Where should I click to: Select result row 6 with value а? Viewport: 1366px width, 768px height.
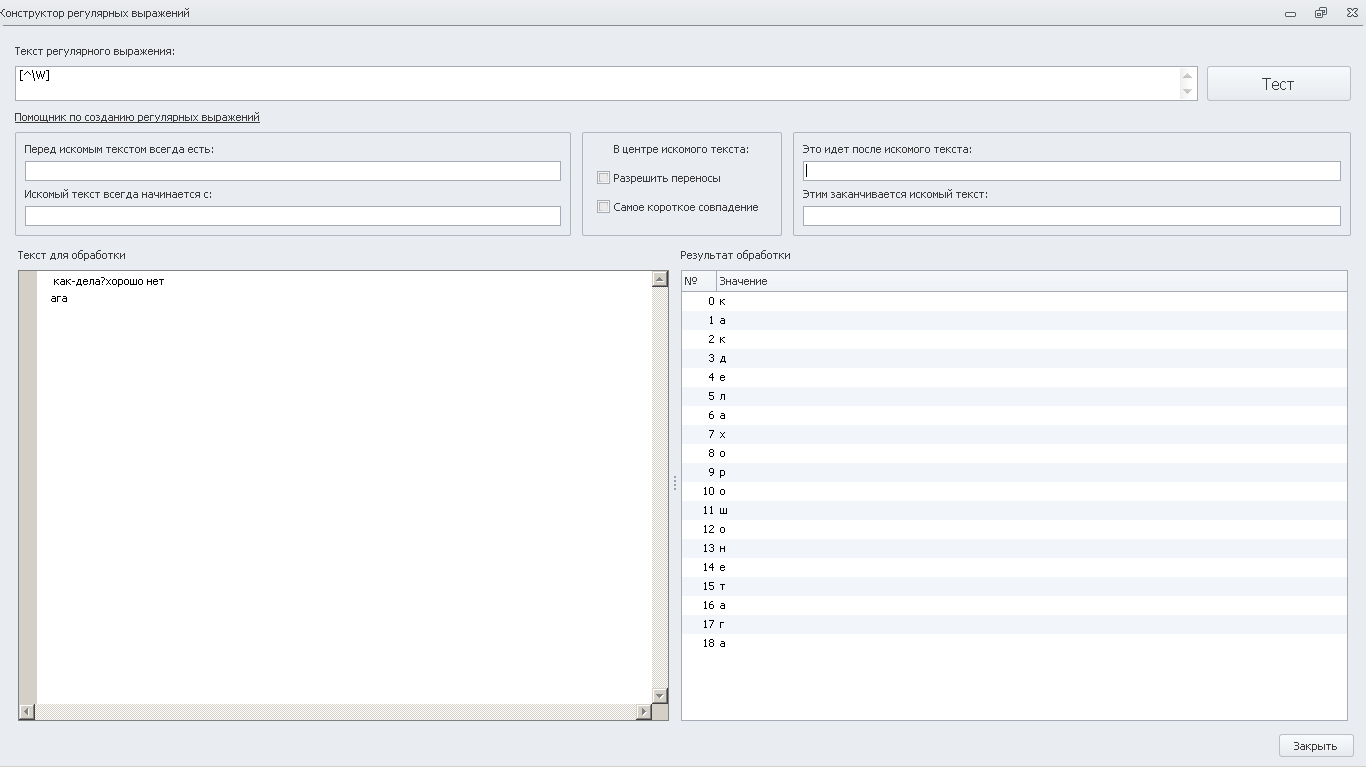1014,415
